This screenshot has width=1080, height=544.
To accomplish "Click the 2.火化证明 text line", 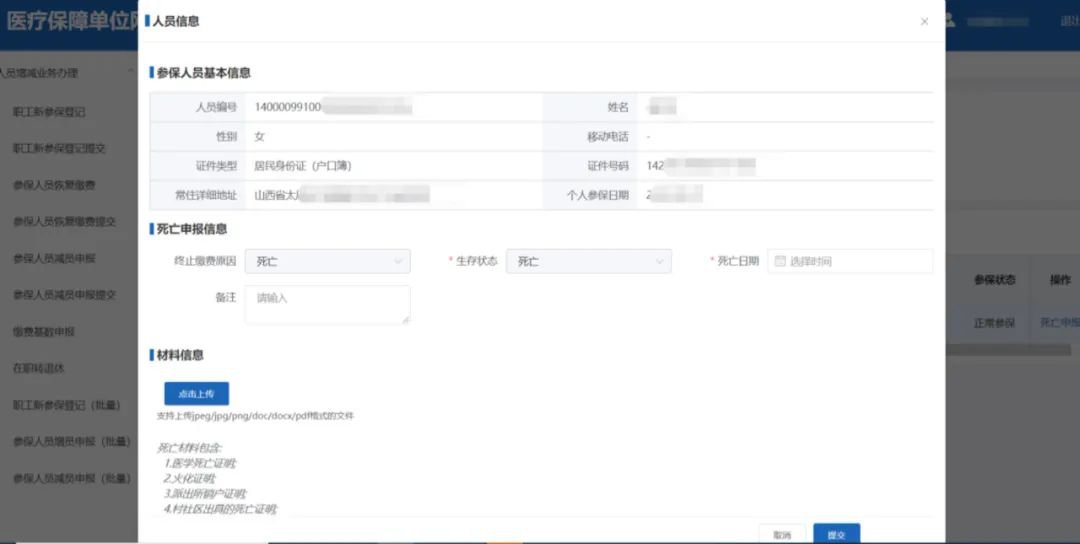I will click(x=189, y=479).
